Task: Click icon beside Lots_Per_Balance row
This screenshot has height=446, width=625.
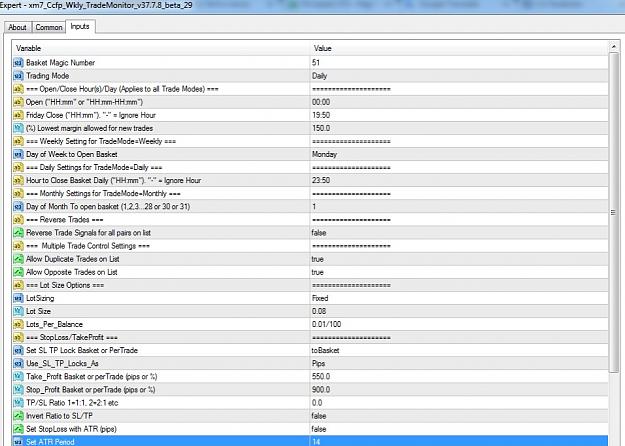Action: [x=18, y=324]
